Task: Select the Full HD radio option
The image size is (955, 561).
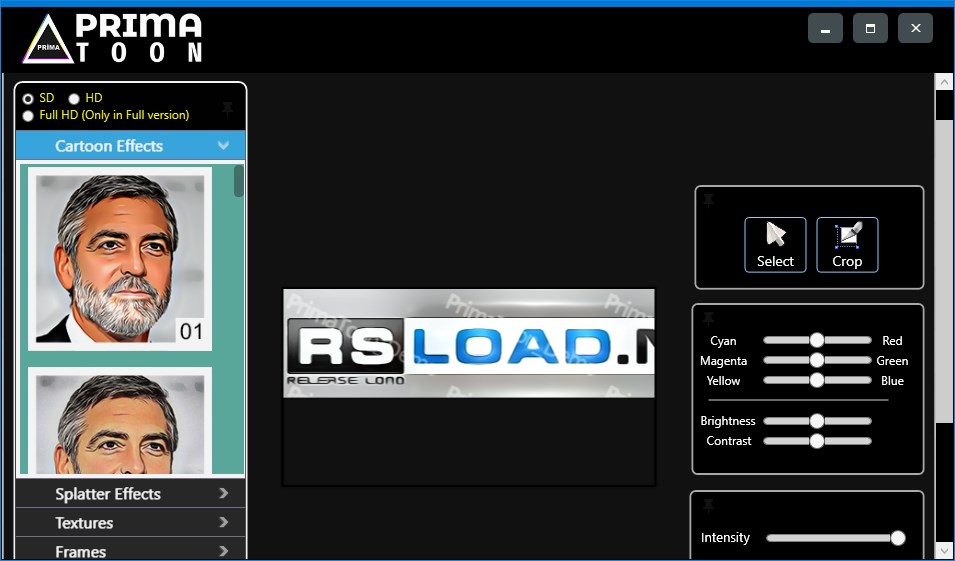Action: click(x=28, y=116)
